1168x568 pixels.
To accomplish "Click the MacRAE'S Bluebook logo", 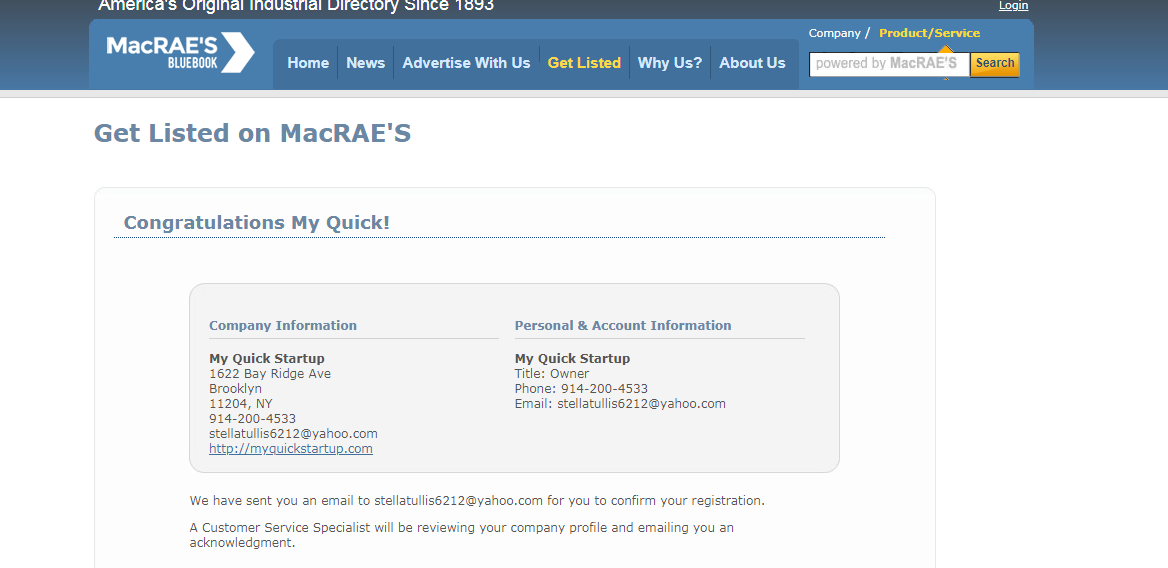I will coord(180,52).
